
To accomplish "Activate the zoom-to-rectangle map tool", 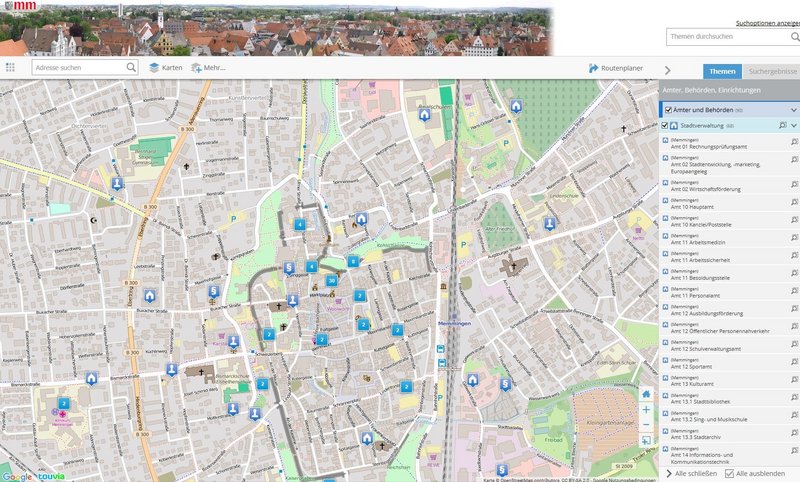I will click(646, 440).
